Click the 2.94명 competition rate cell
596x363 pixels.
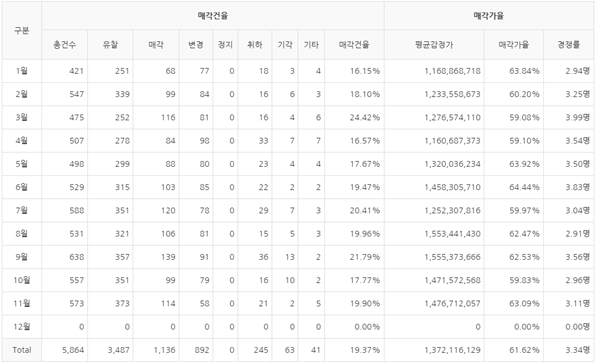(577, 71)
